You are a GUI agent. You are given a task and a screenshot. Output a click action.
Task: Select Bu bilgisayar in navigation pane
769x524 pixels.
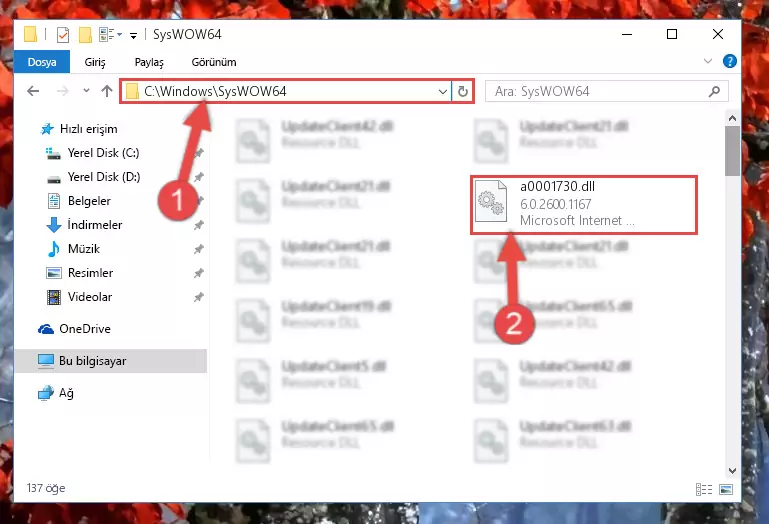pos(110,361)
